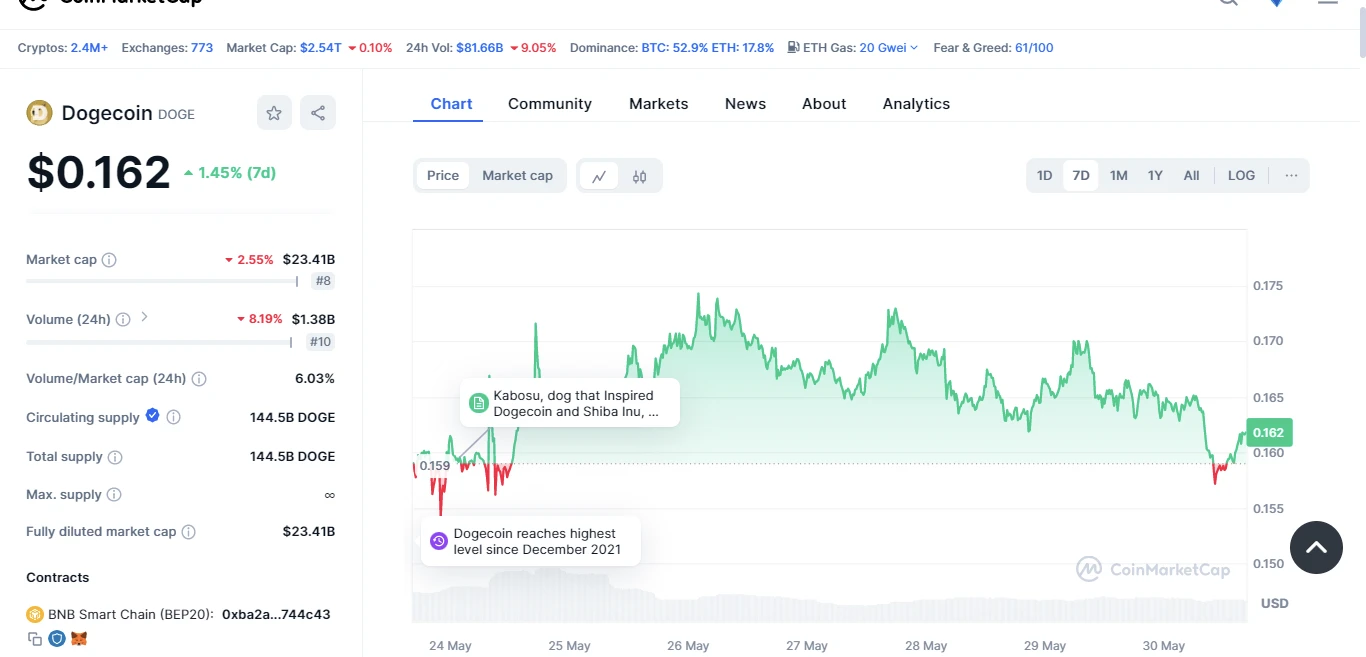Set chart range to 1D
The width and height of the screenshot is (1366, 657).
pos(1045,176)
